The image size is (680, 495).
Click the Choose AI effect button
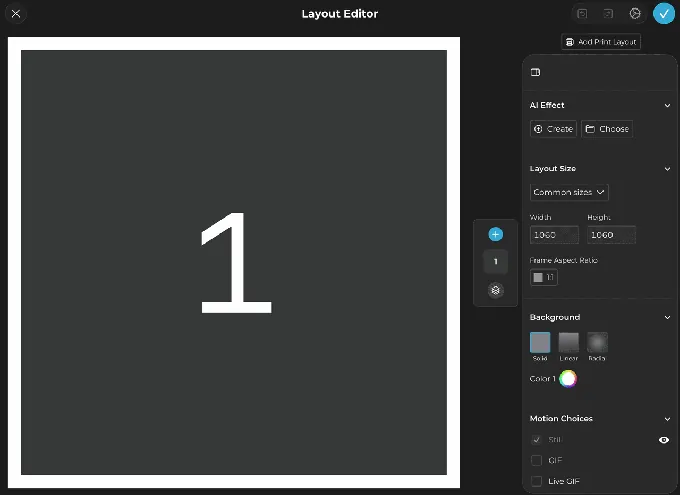point(607,129)
